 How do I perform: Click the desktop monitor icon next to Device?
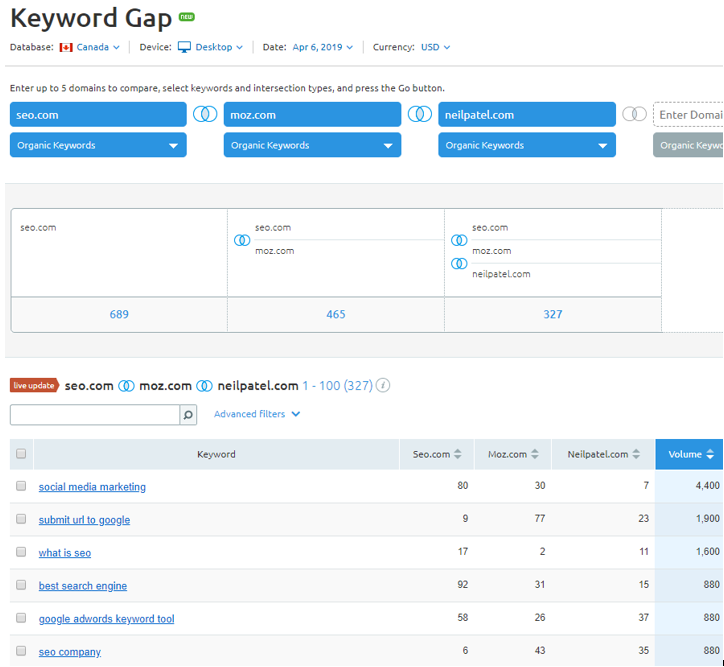tap(184, 47)
